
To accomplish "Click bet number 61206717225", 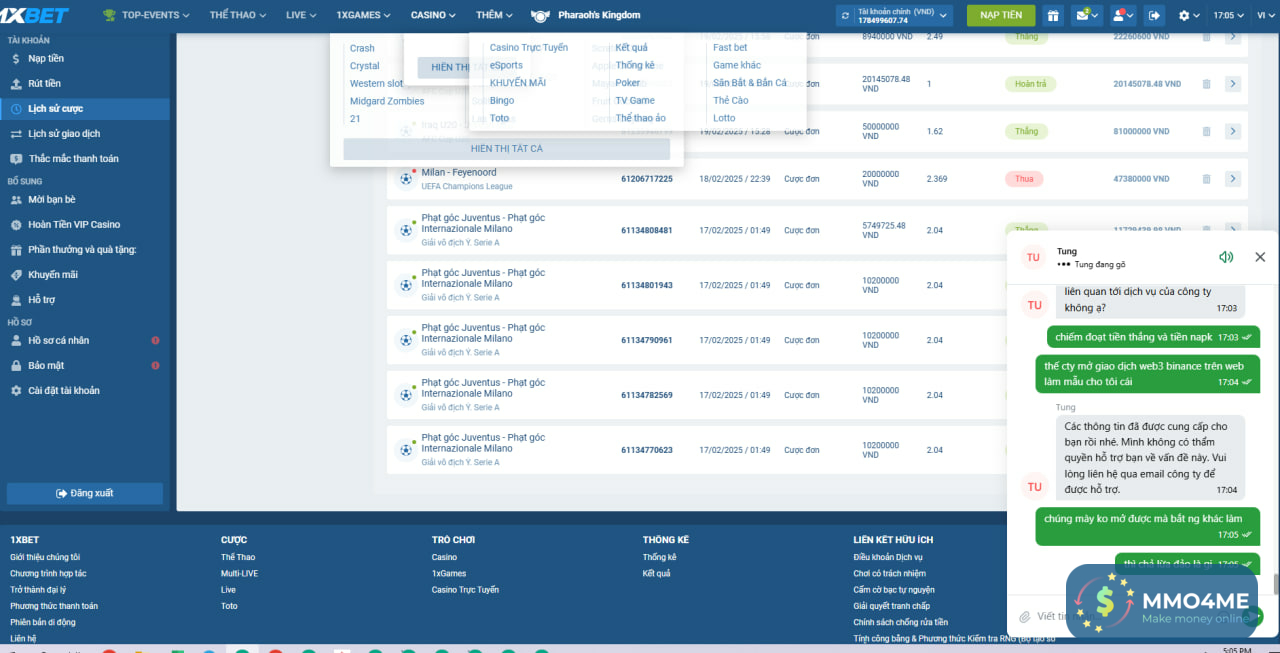I will (647, 179).
